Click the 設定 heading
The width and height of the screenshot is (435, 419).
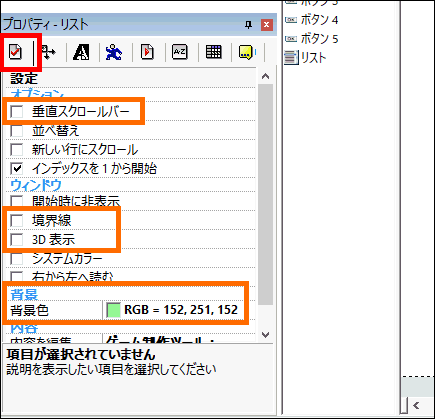[x=24, y=79]
